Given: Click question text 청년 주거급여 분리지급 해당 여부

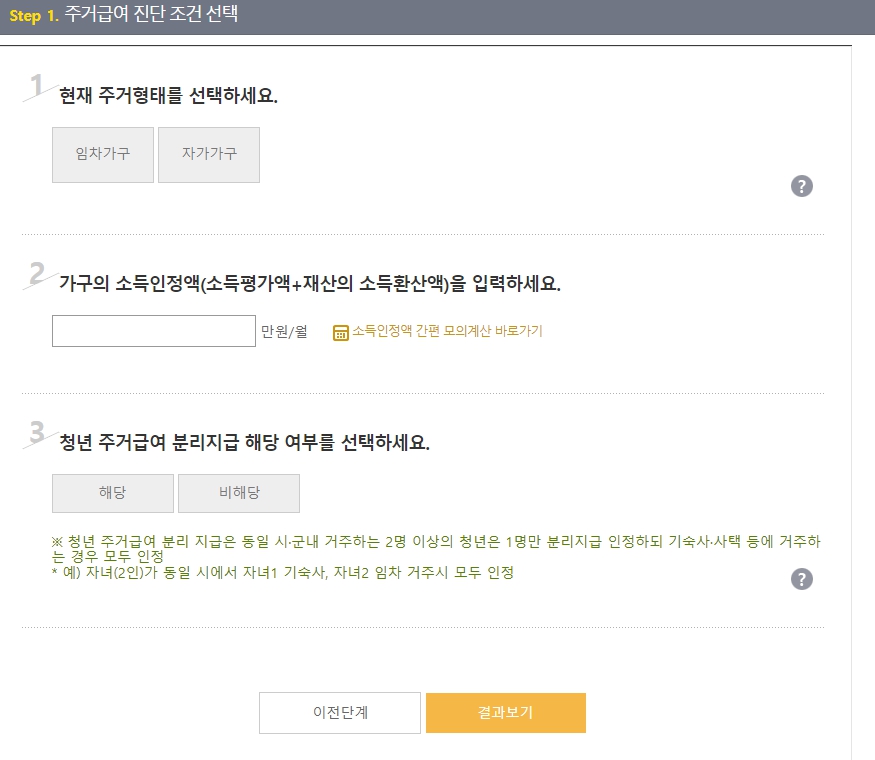Looking at the screenshot, I should (244, 442).
